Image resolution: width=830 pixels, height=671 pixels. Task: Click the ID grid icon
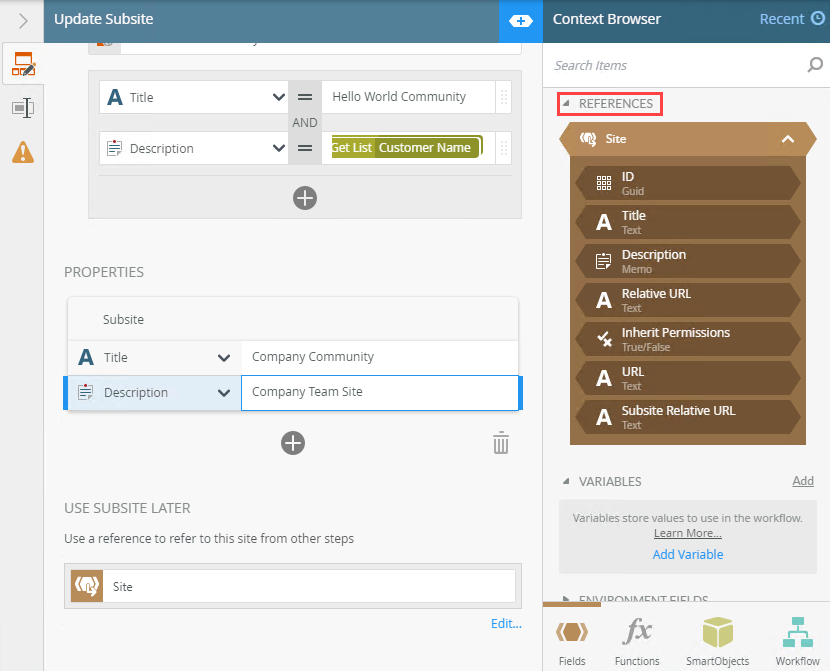point(603,183)
